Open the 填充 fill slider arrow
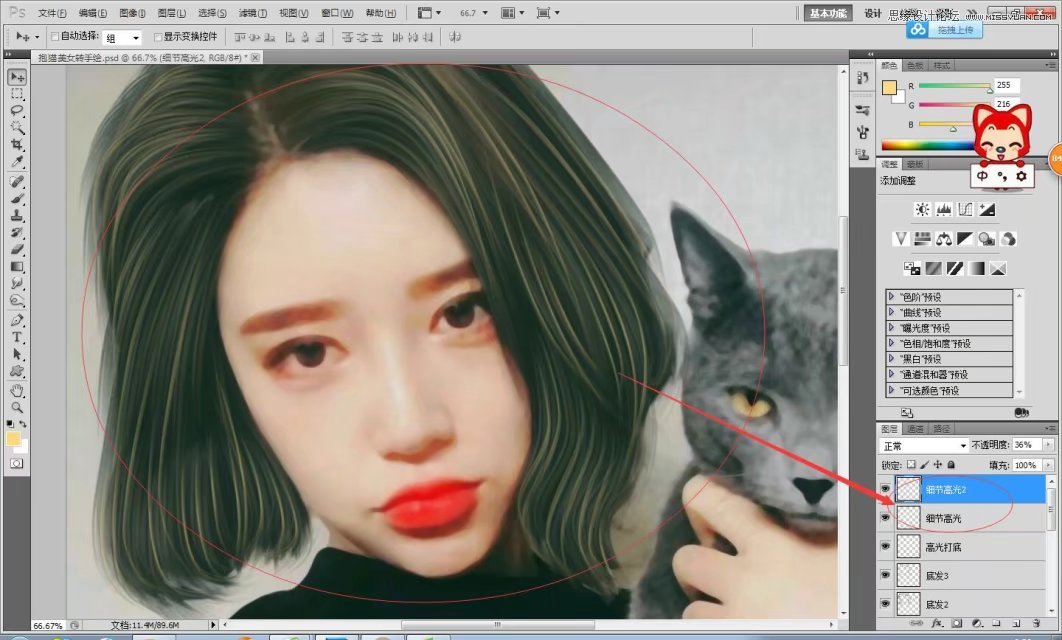Viewport: 1062px width, 640px height. point(1048,465)
